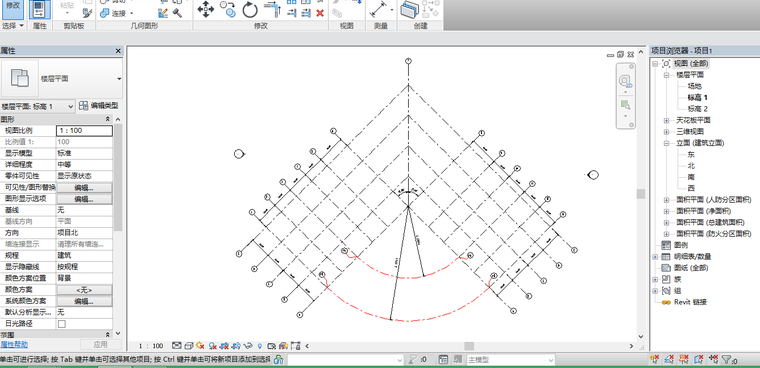Open the type selector dropdown arrow
This screenshot has width=760, height=368.
point(119,79)
